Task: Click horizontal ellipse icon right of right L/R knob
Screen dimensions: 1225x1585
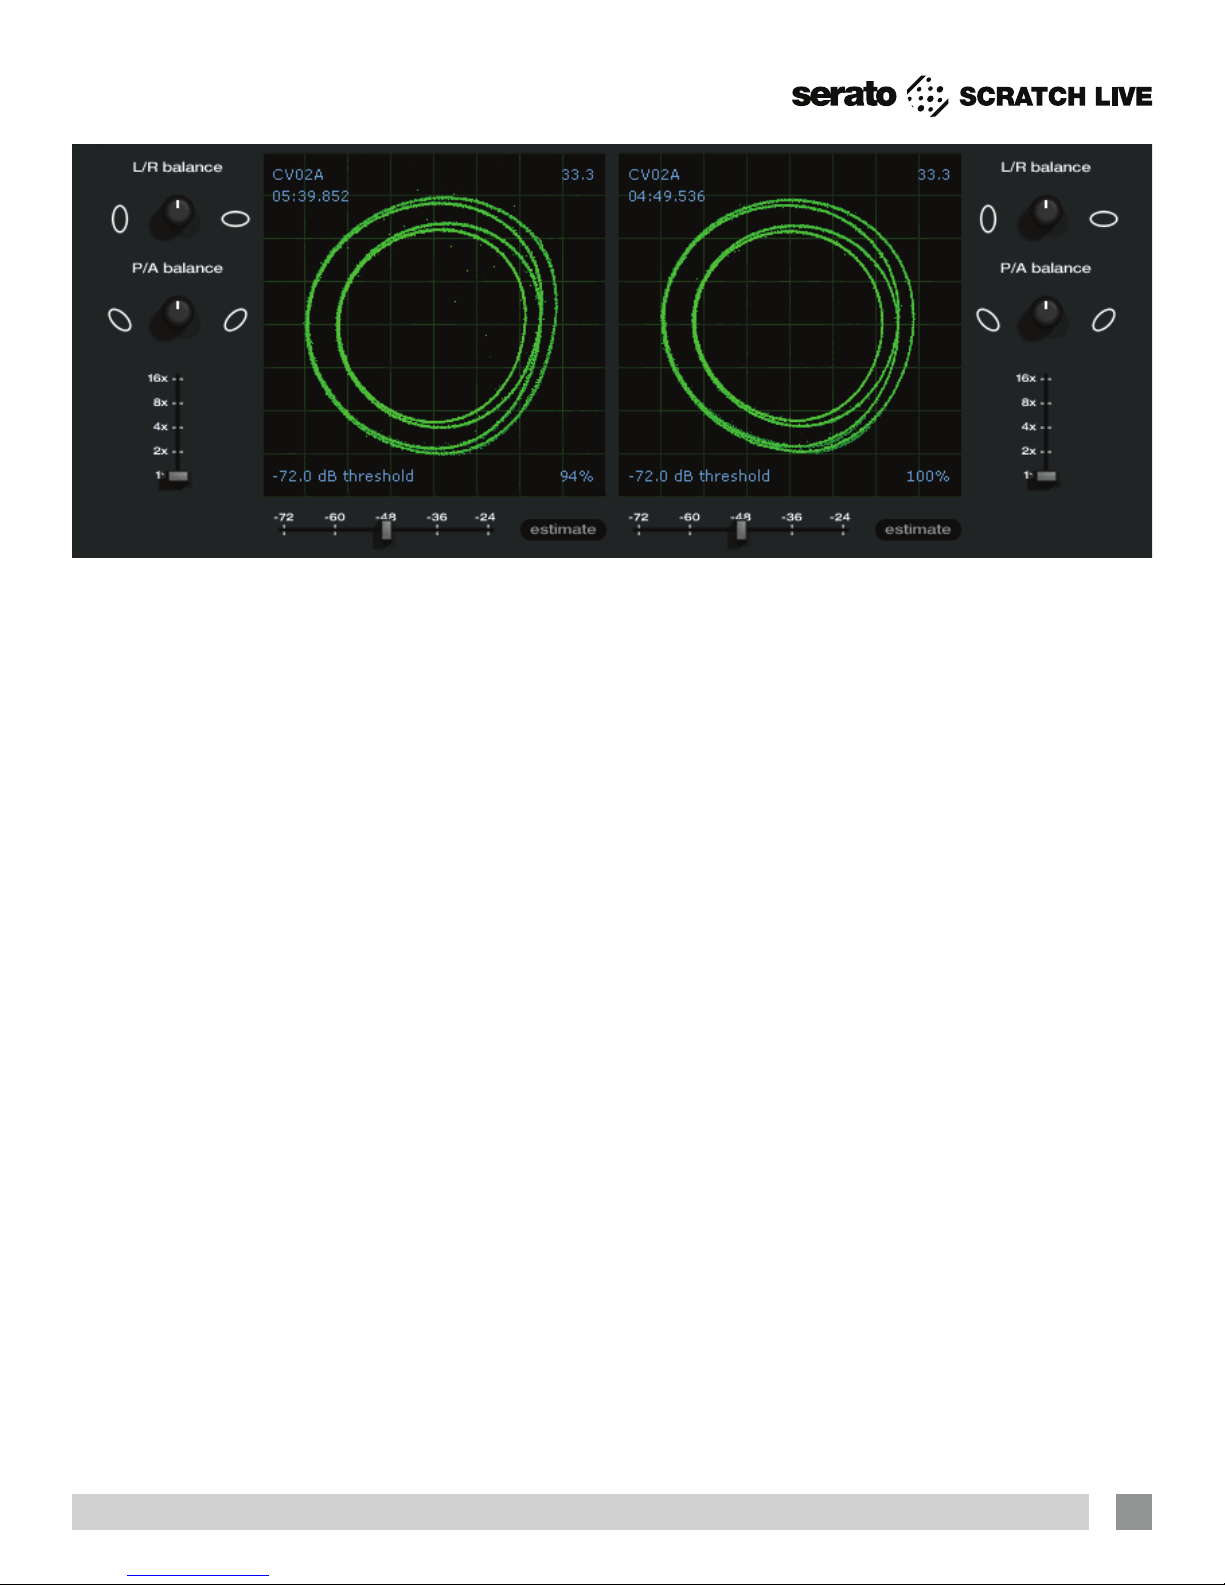Action: pos(1104,219)
